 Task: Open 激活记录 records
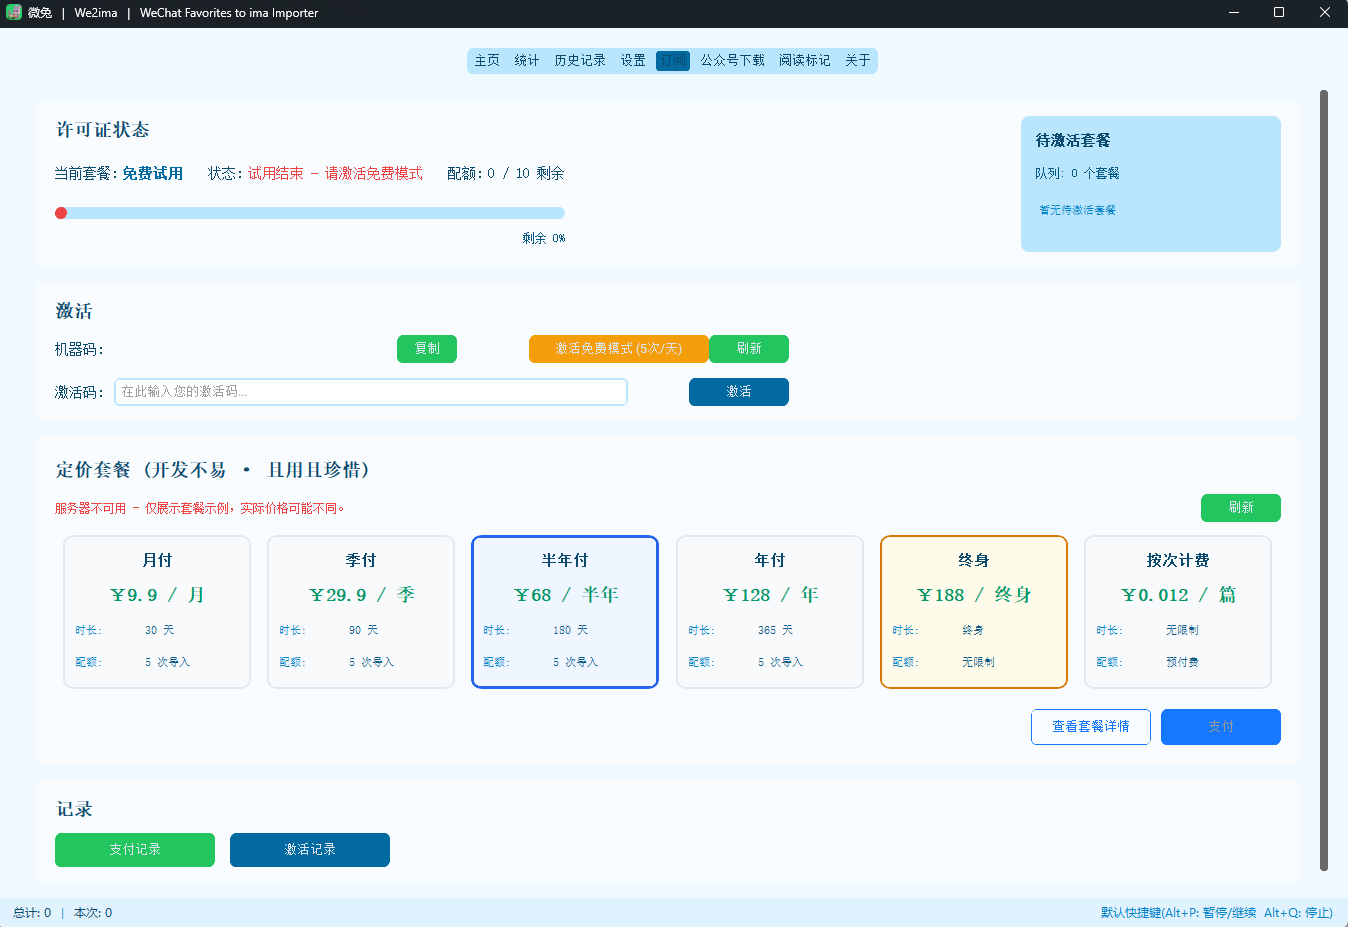click(310, 850)
